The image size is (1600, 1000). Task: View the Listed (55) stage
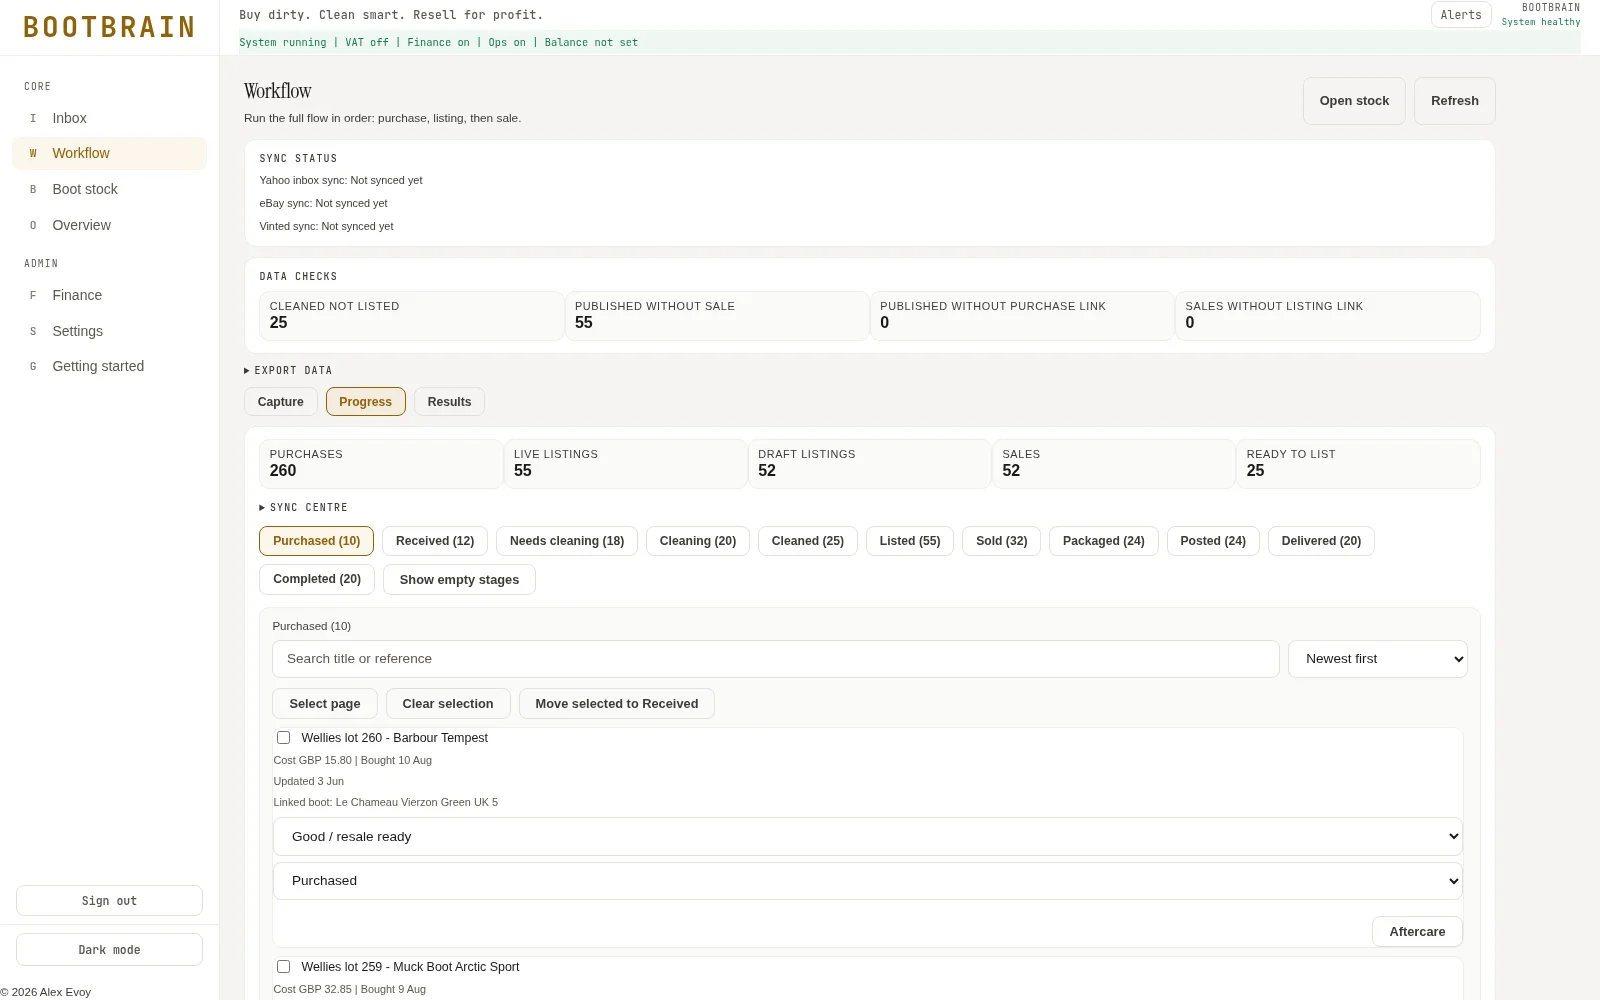(910, 541)
